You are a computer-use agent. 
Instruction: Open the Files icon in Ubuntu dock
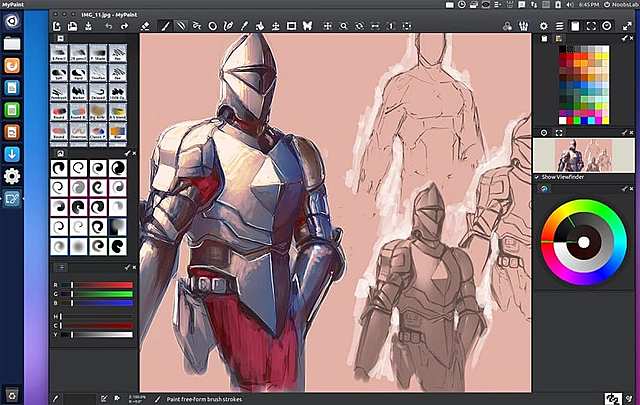pyautogui.click(x=12, y=43)
